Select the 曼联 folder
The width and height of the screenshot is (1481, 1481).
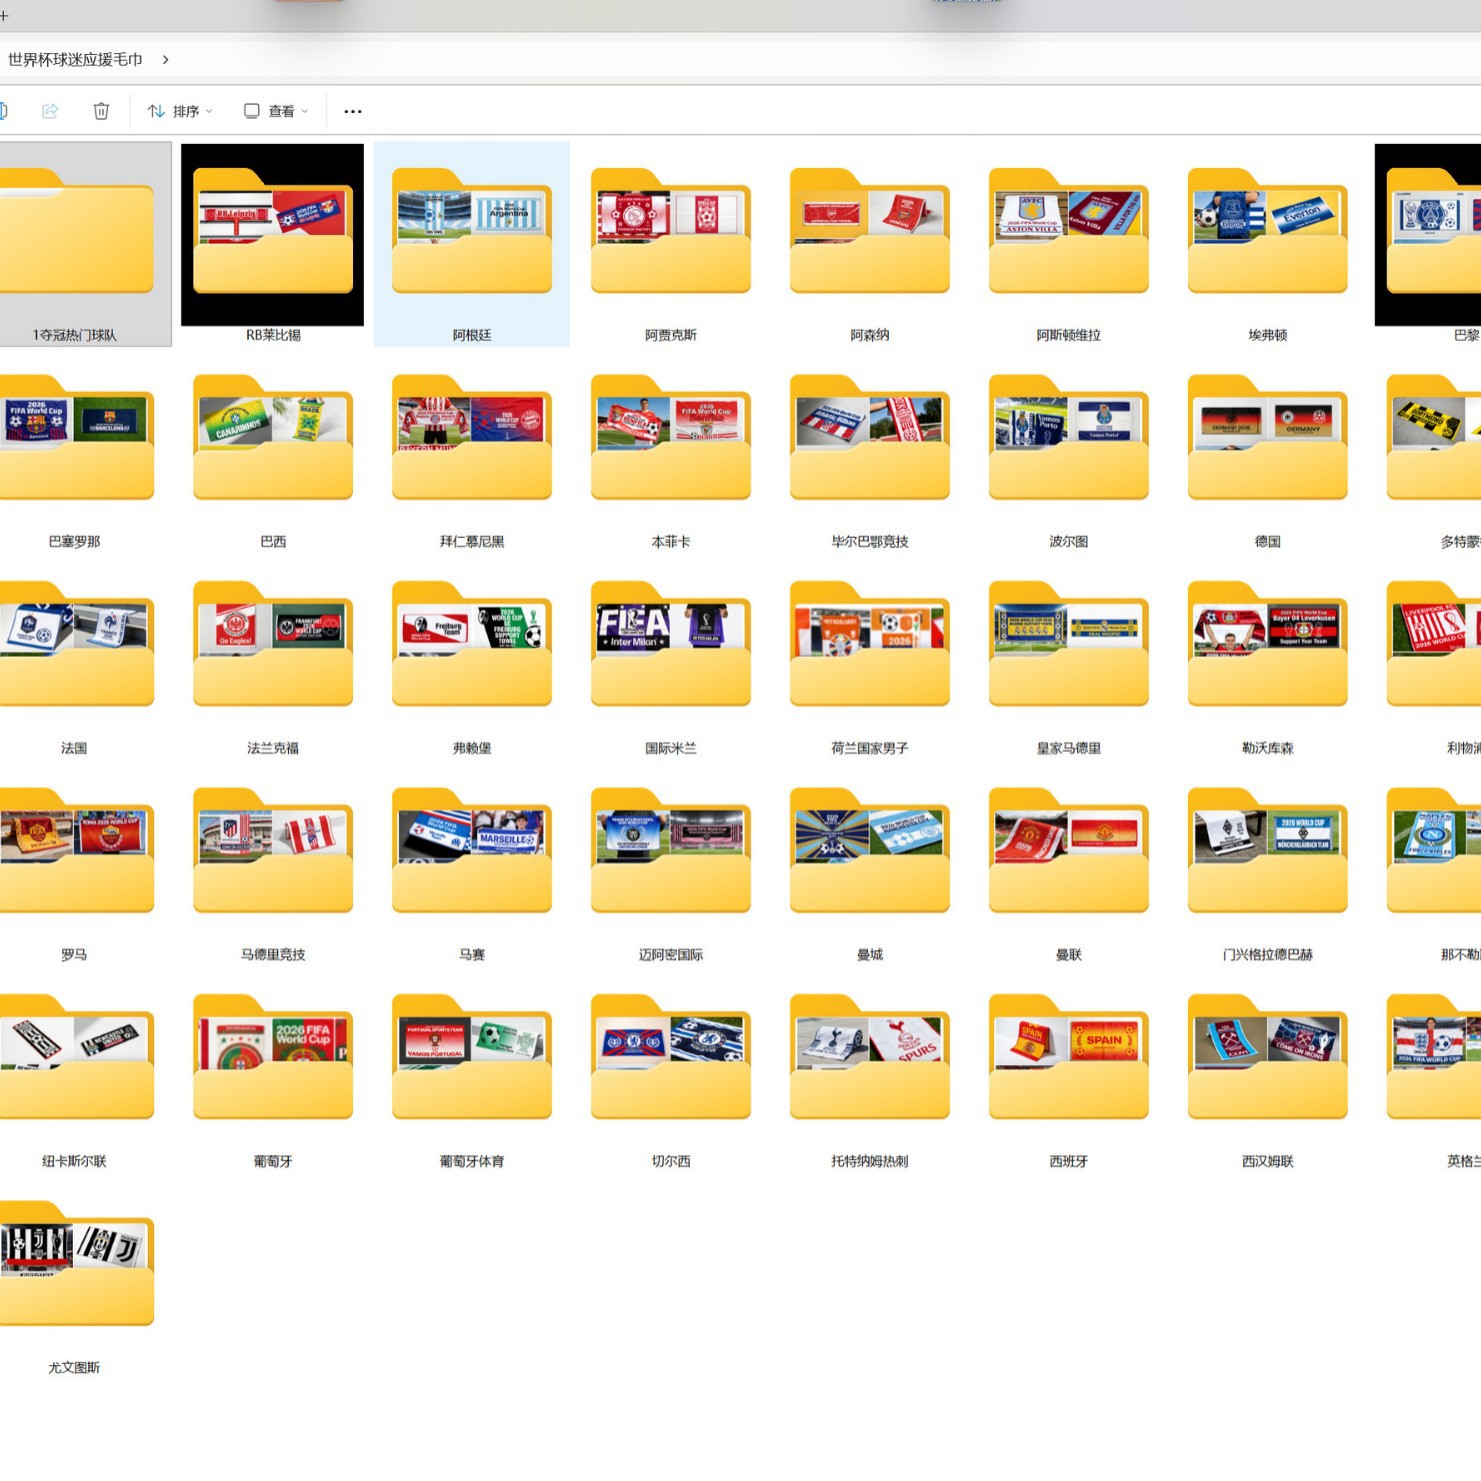point(1069,851)
